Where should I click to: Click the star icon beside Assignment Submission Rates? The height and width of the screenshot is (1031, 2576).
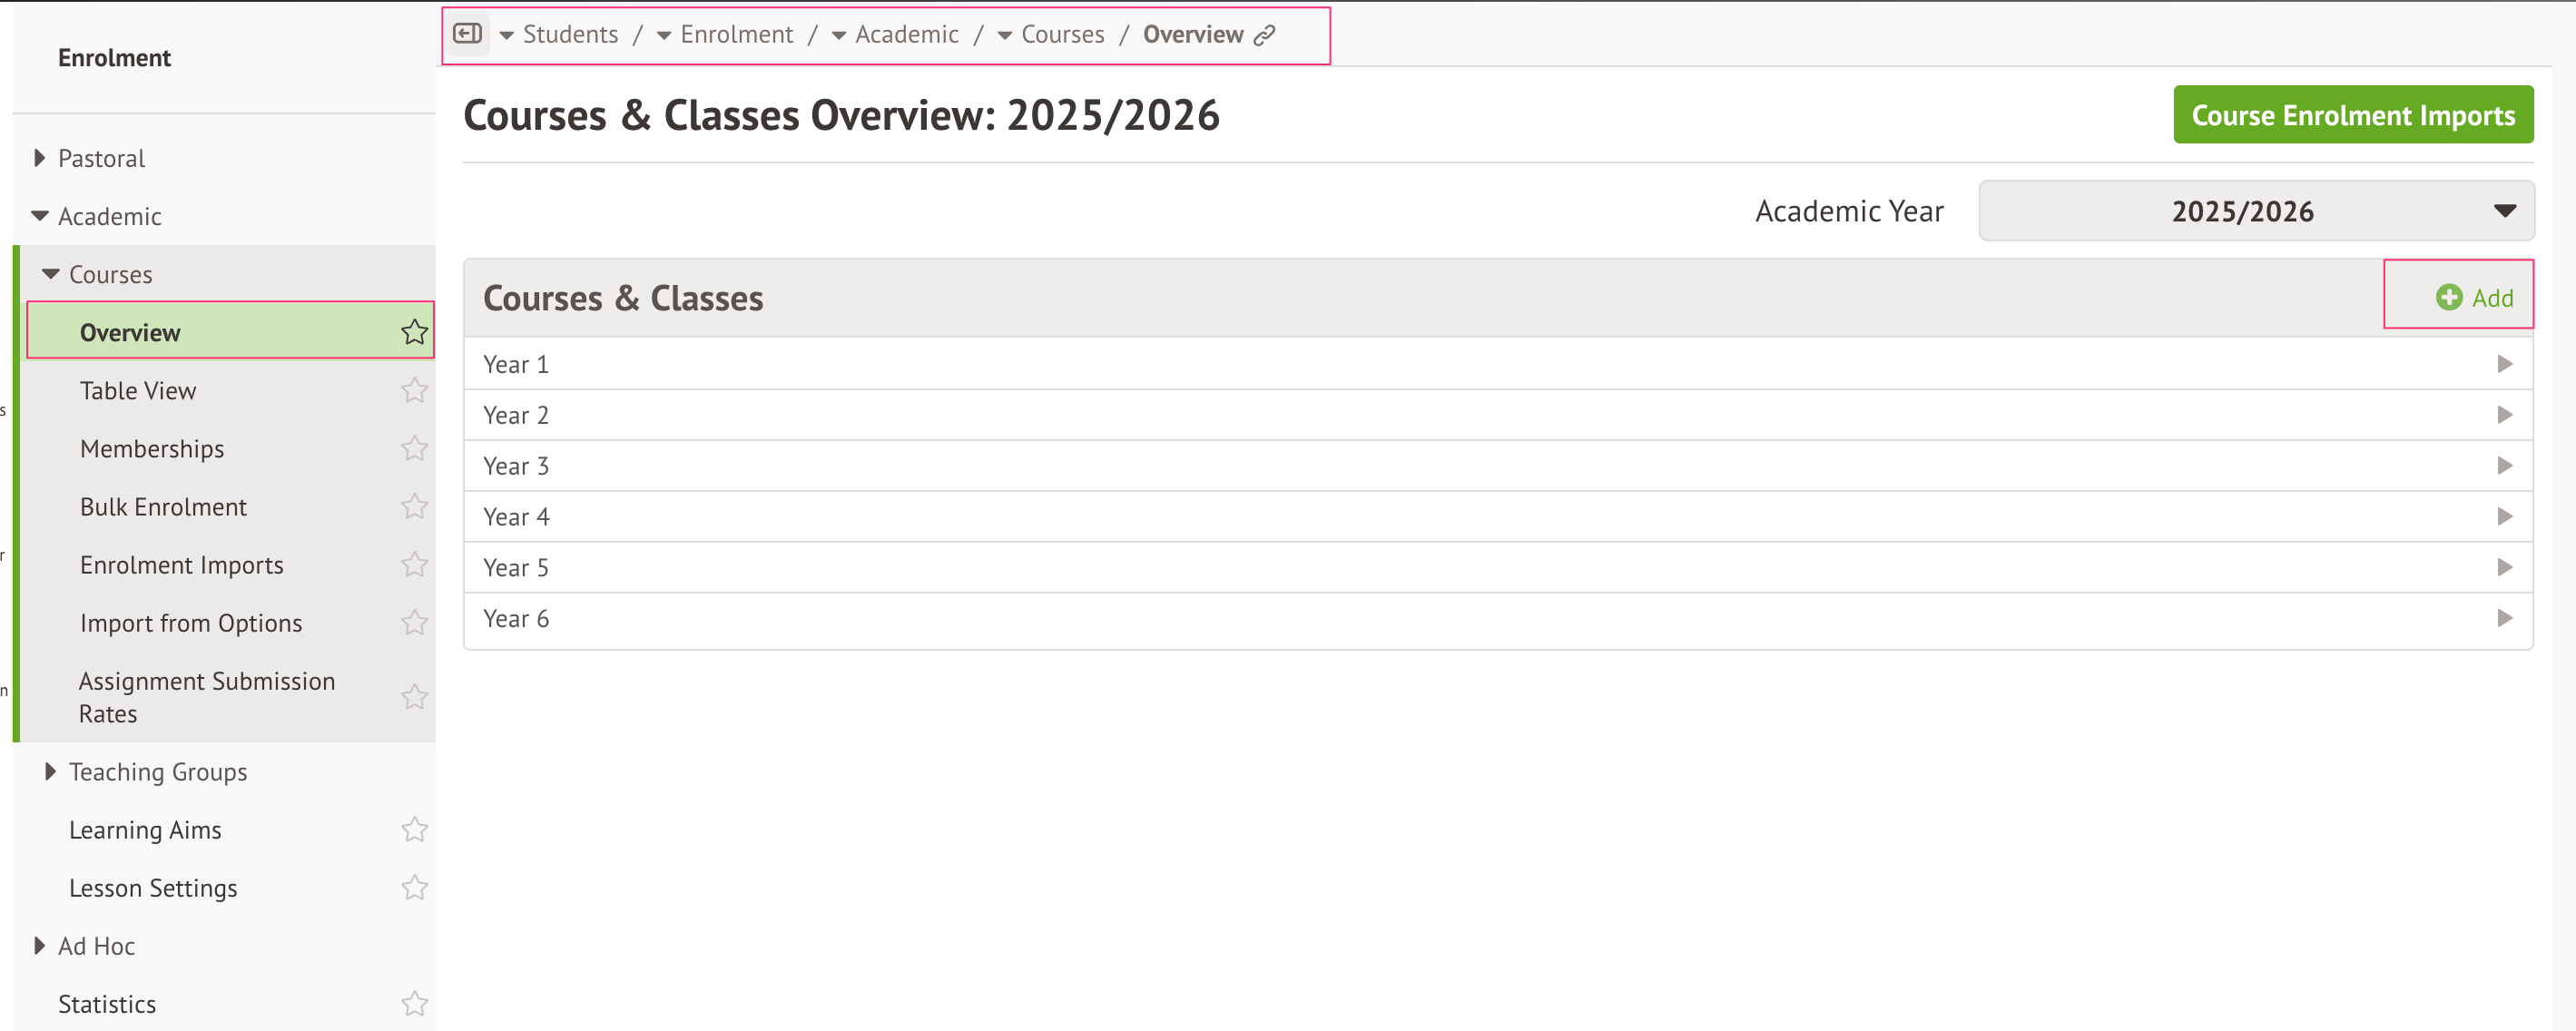click(x=414, y=697)
